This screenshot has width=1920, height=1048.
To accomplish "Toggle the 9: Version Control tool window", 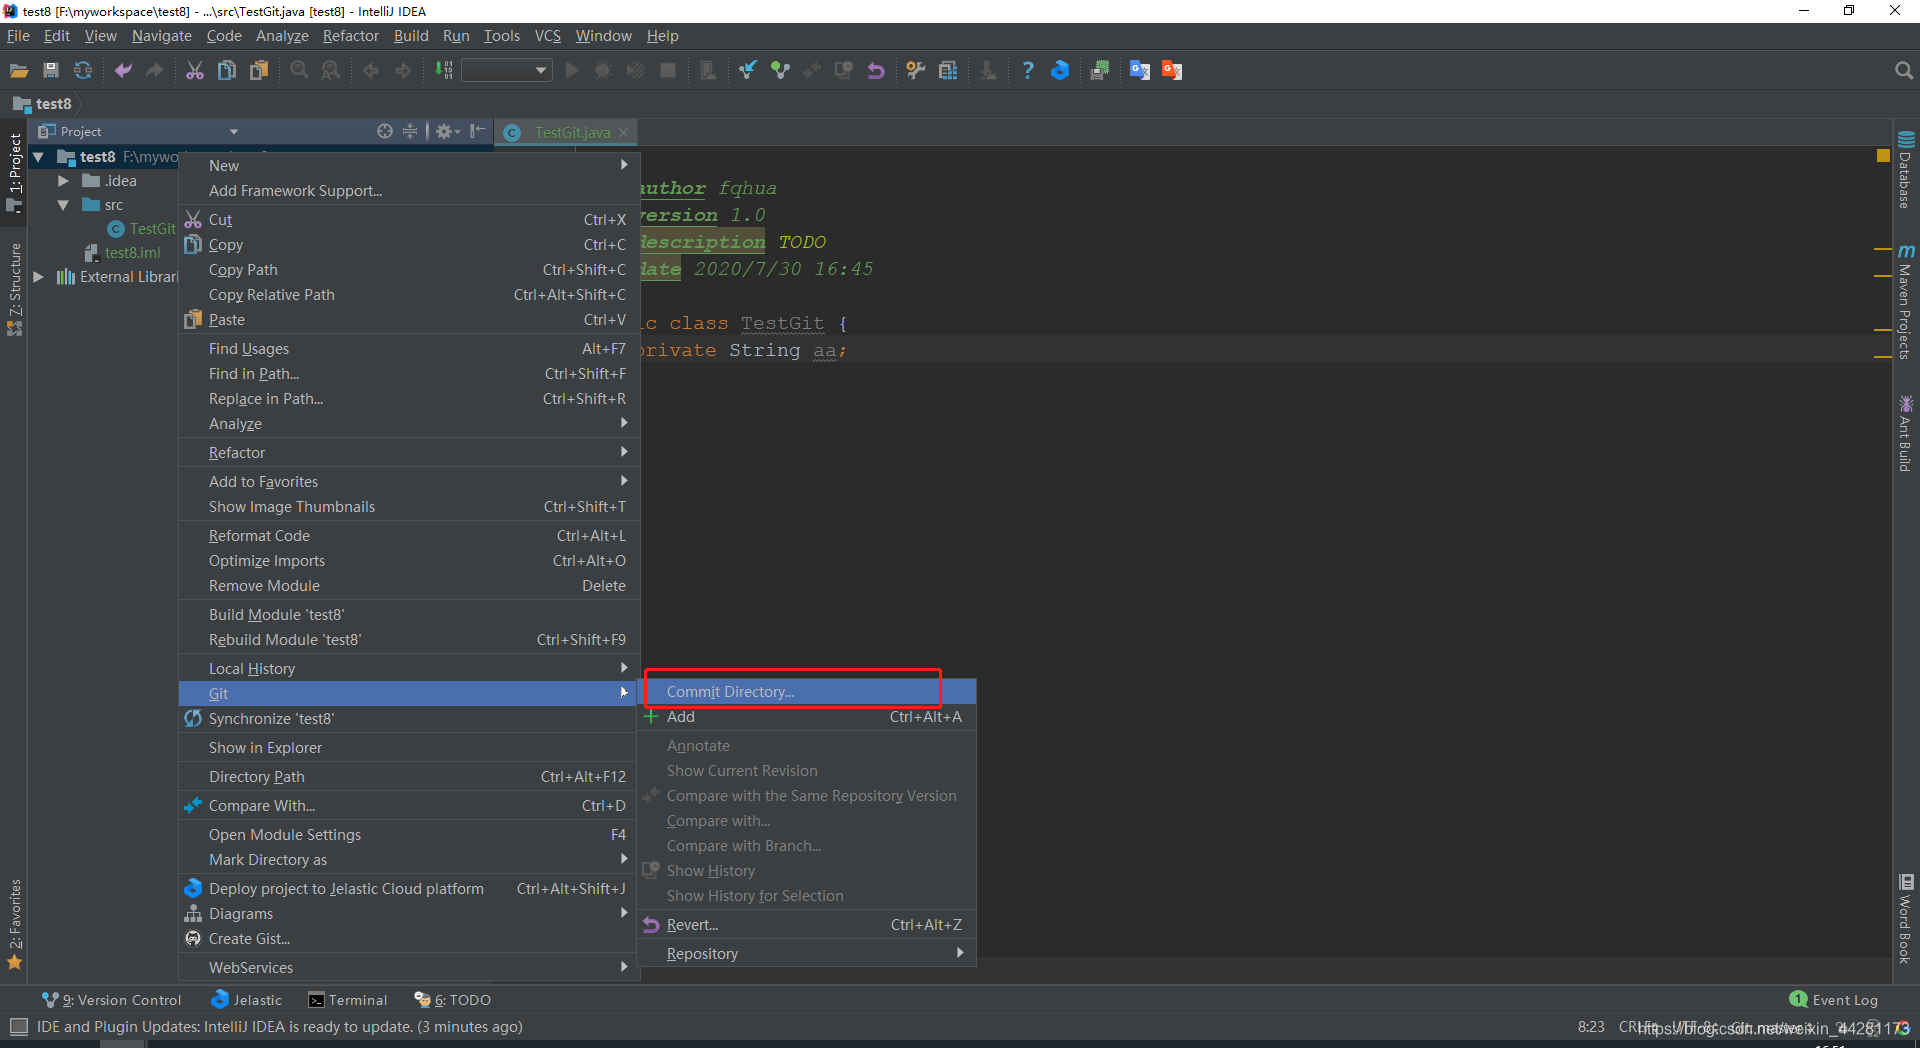I will point(111,1000).
